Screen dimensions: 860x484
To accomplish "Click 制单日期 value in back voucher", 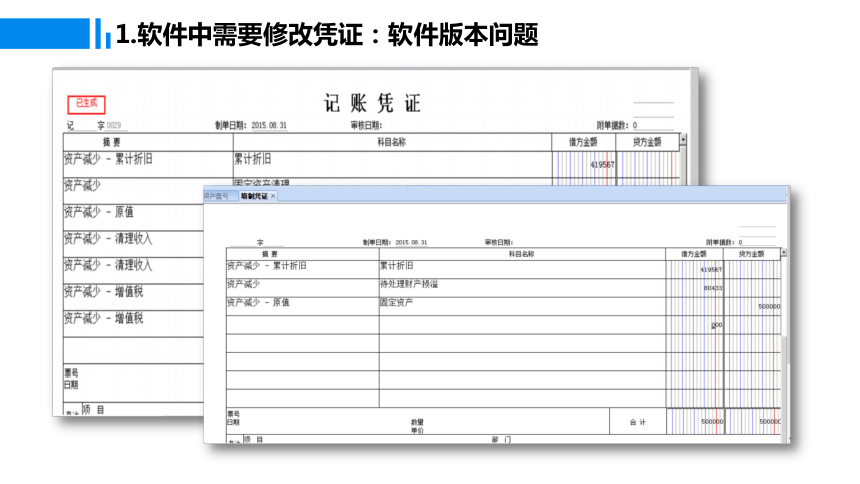I will tap(269, 126).
